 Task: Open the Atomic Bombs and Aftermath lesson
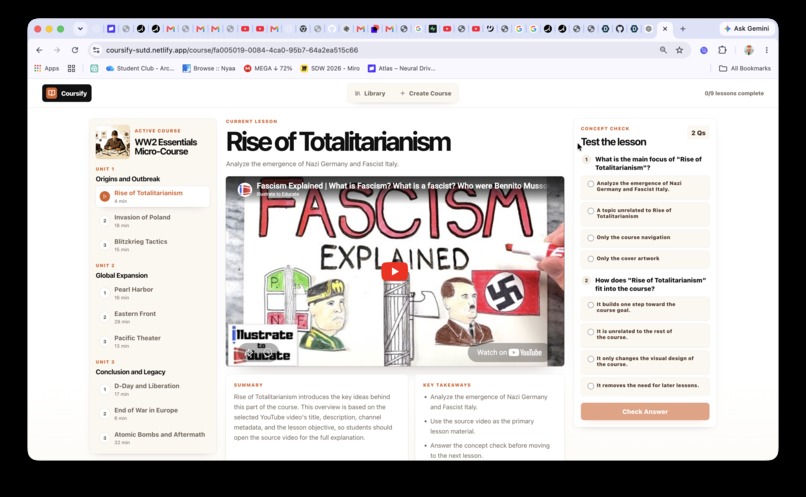pos(153,438)
